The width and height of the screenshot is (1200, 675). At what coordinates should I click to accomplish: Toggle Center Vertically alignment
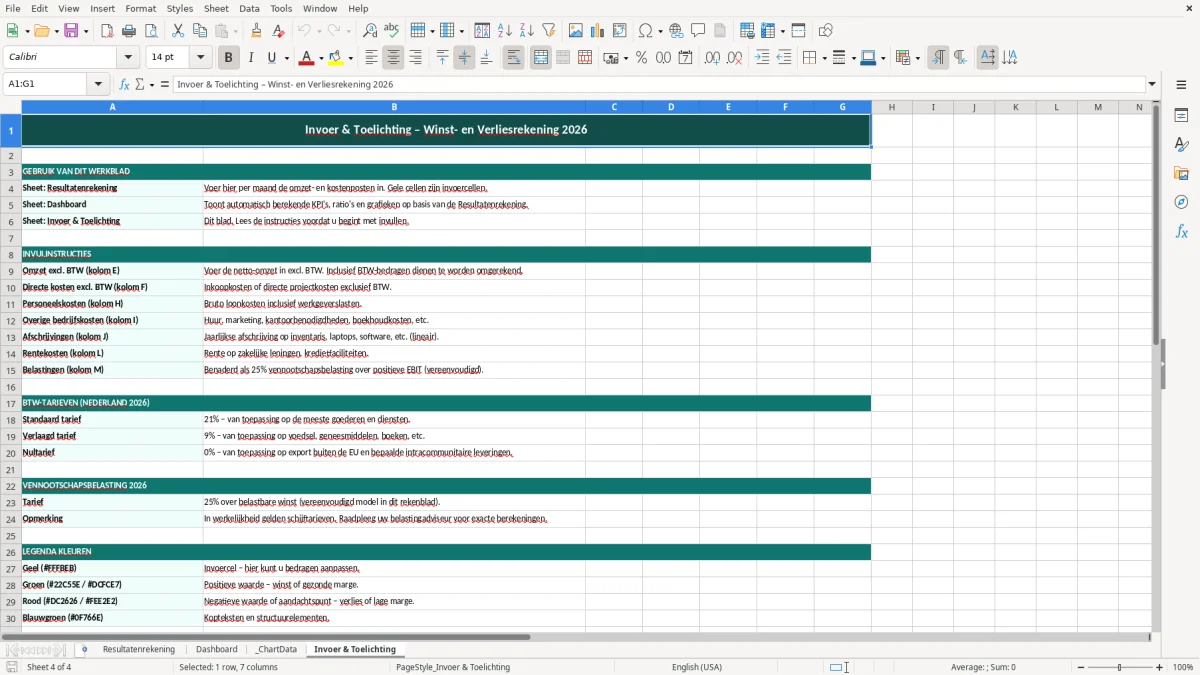tap(464, 58)
